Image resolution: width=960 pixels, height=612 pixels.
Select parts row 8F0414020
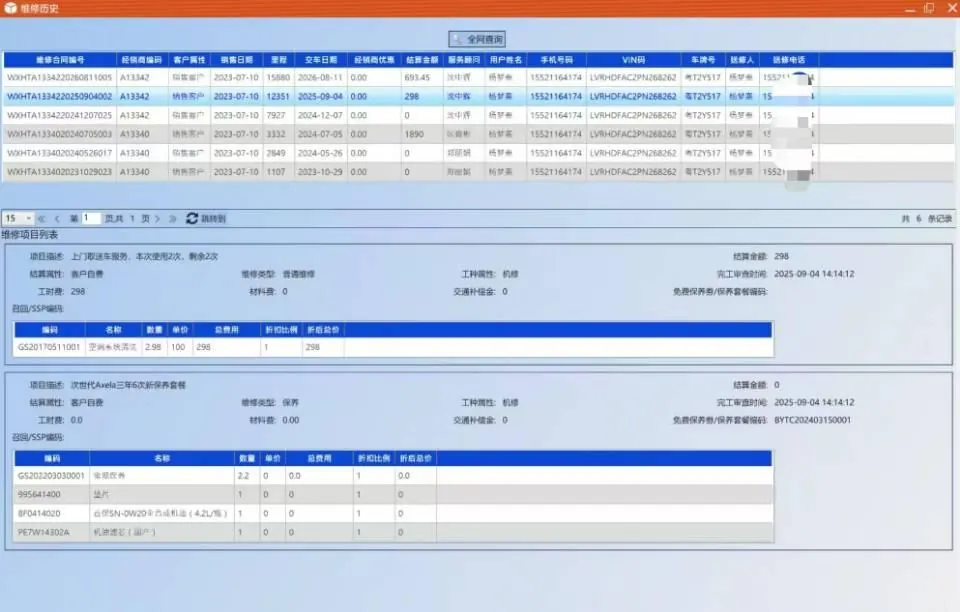tap(394, 513)
